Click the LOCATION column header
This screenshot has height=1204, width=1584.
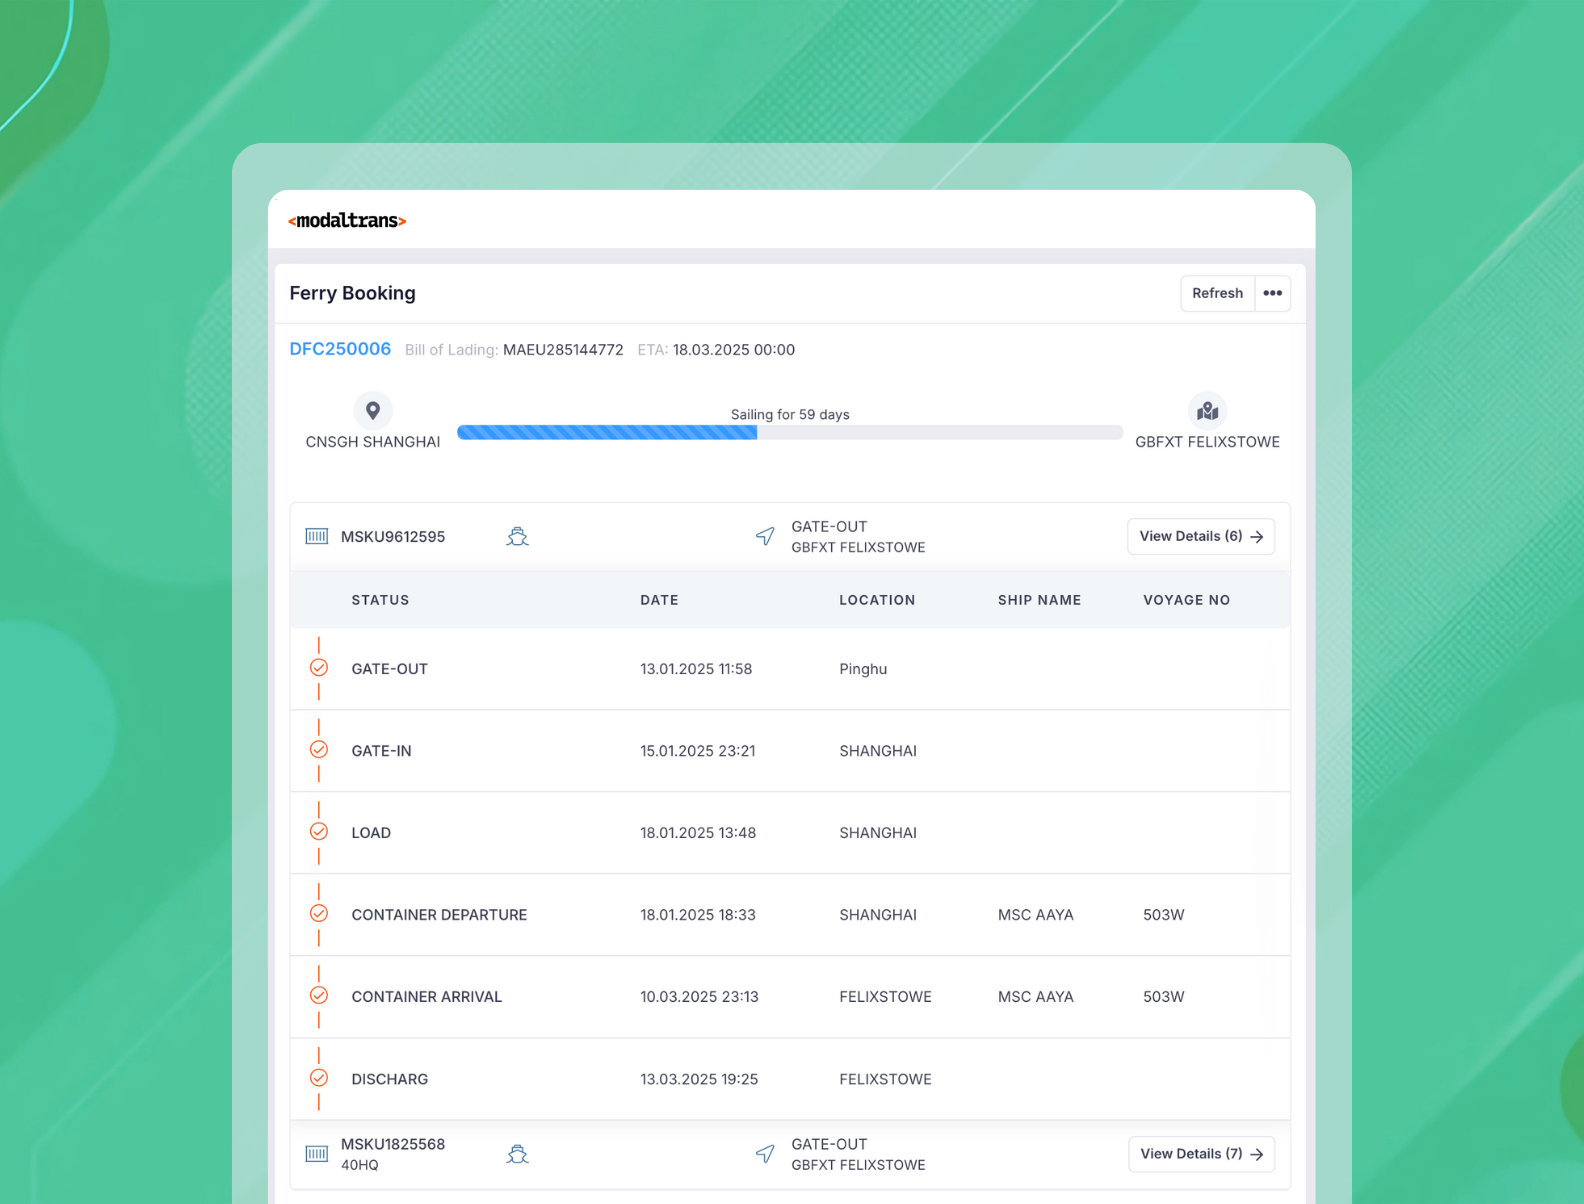pyautogui.click(x=877, y=600)
